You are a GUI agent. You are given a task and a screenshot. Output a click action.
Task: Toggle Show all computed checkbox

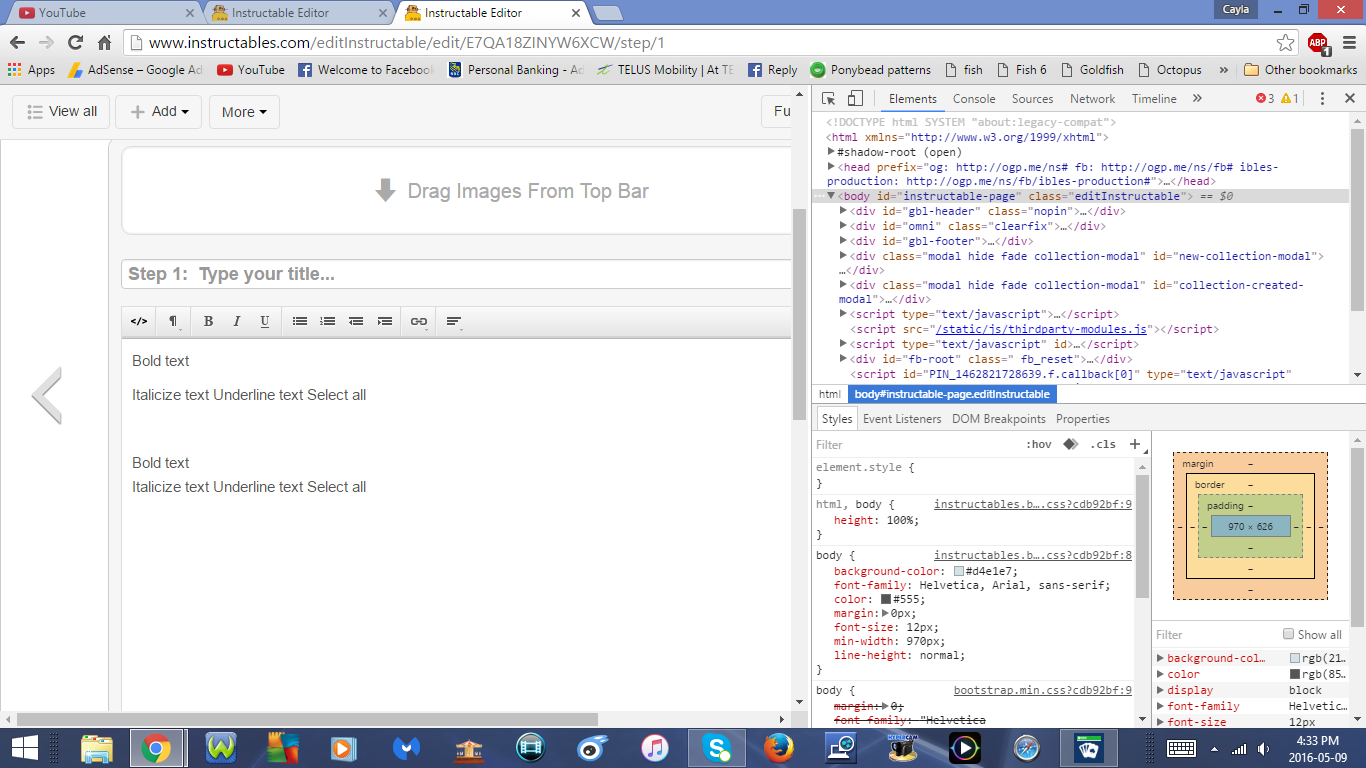(x=1288, y=634)
